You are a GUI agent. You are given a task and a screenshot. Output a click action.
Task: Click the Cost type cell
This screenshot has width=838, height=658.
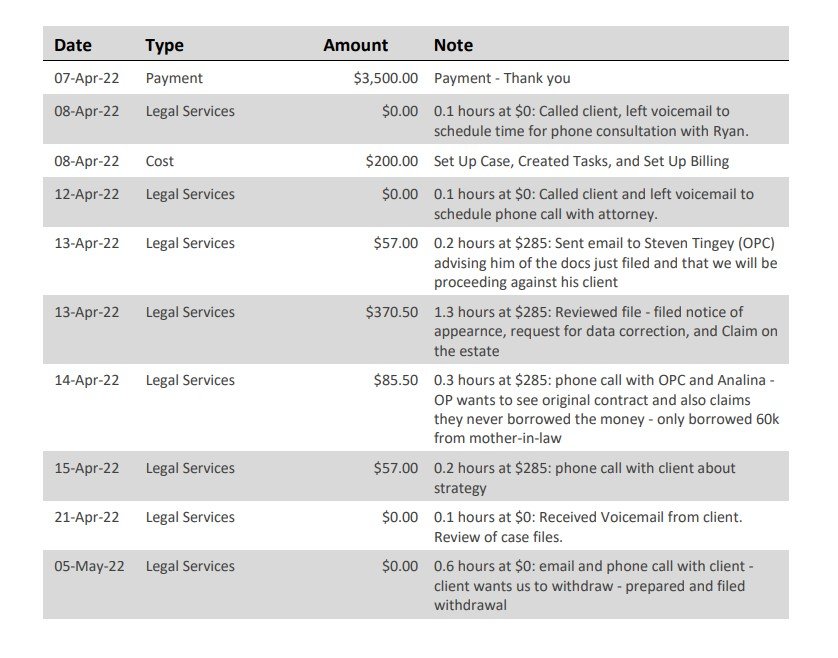click(159, 161)
